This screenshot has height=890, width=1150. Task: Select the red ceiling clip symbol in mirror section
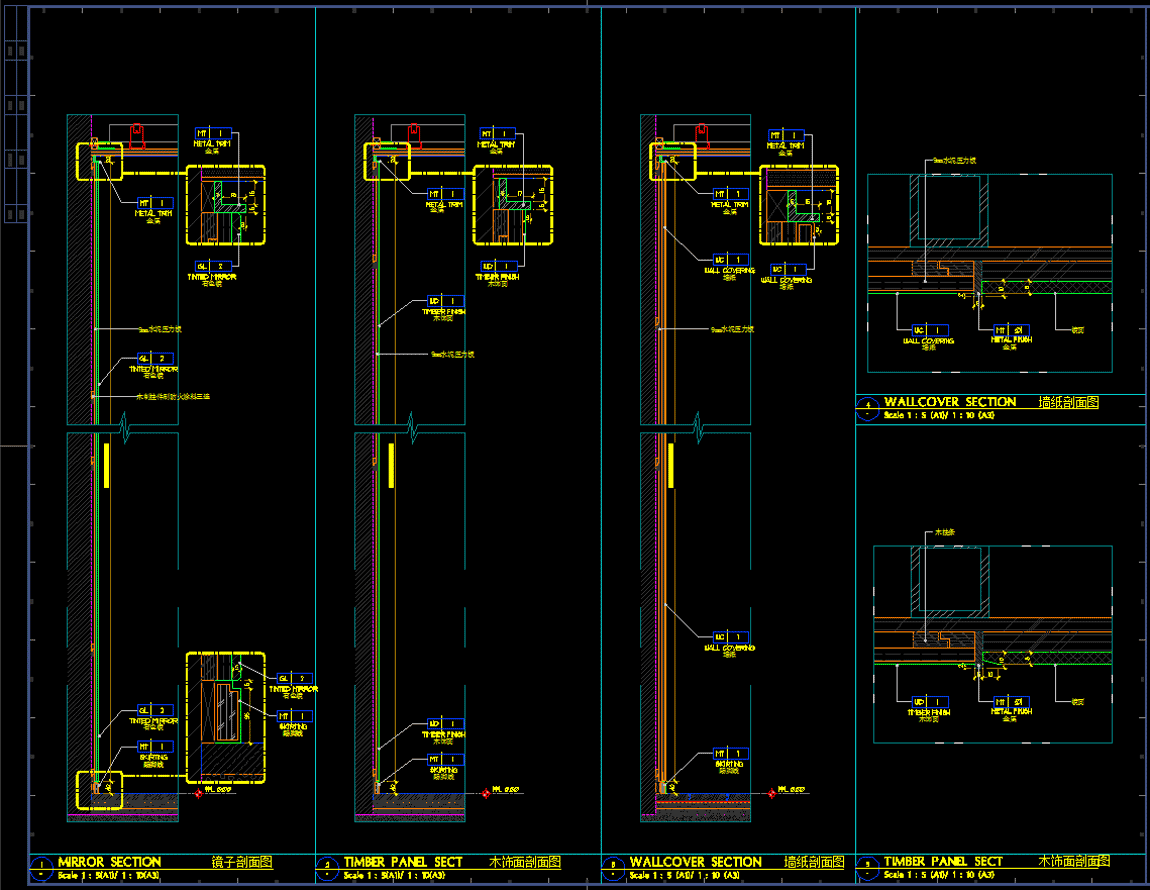[x=138, y=135]
